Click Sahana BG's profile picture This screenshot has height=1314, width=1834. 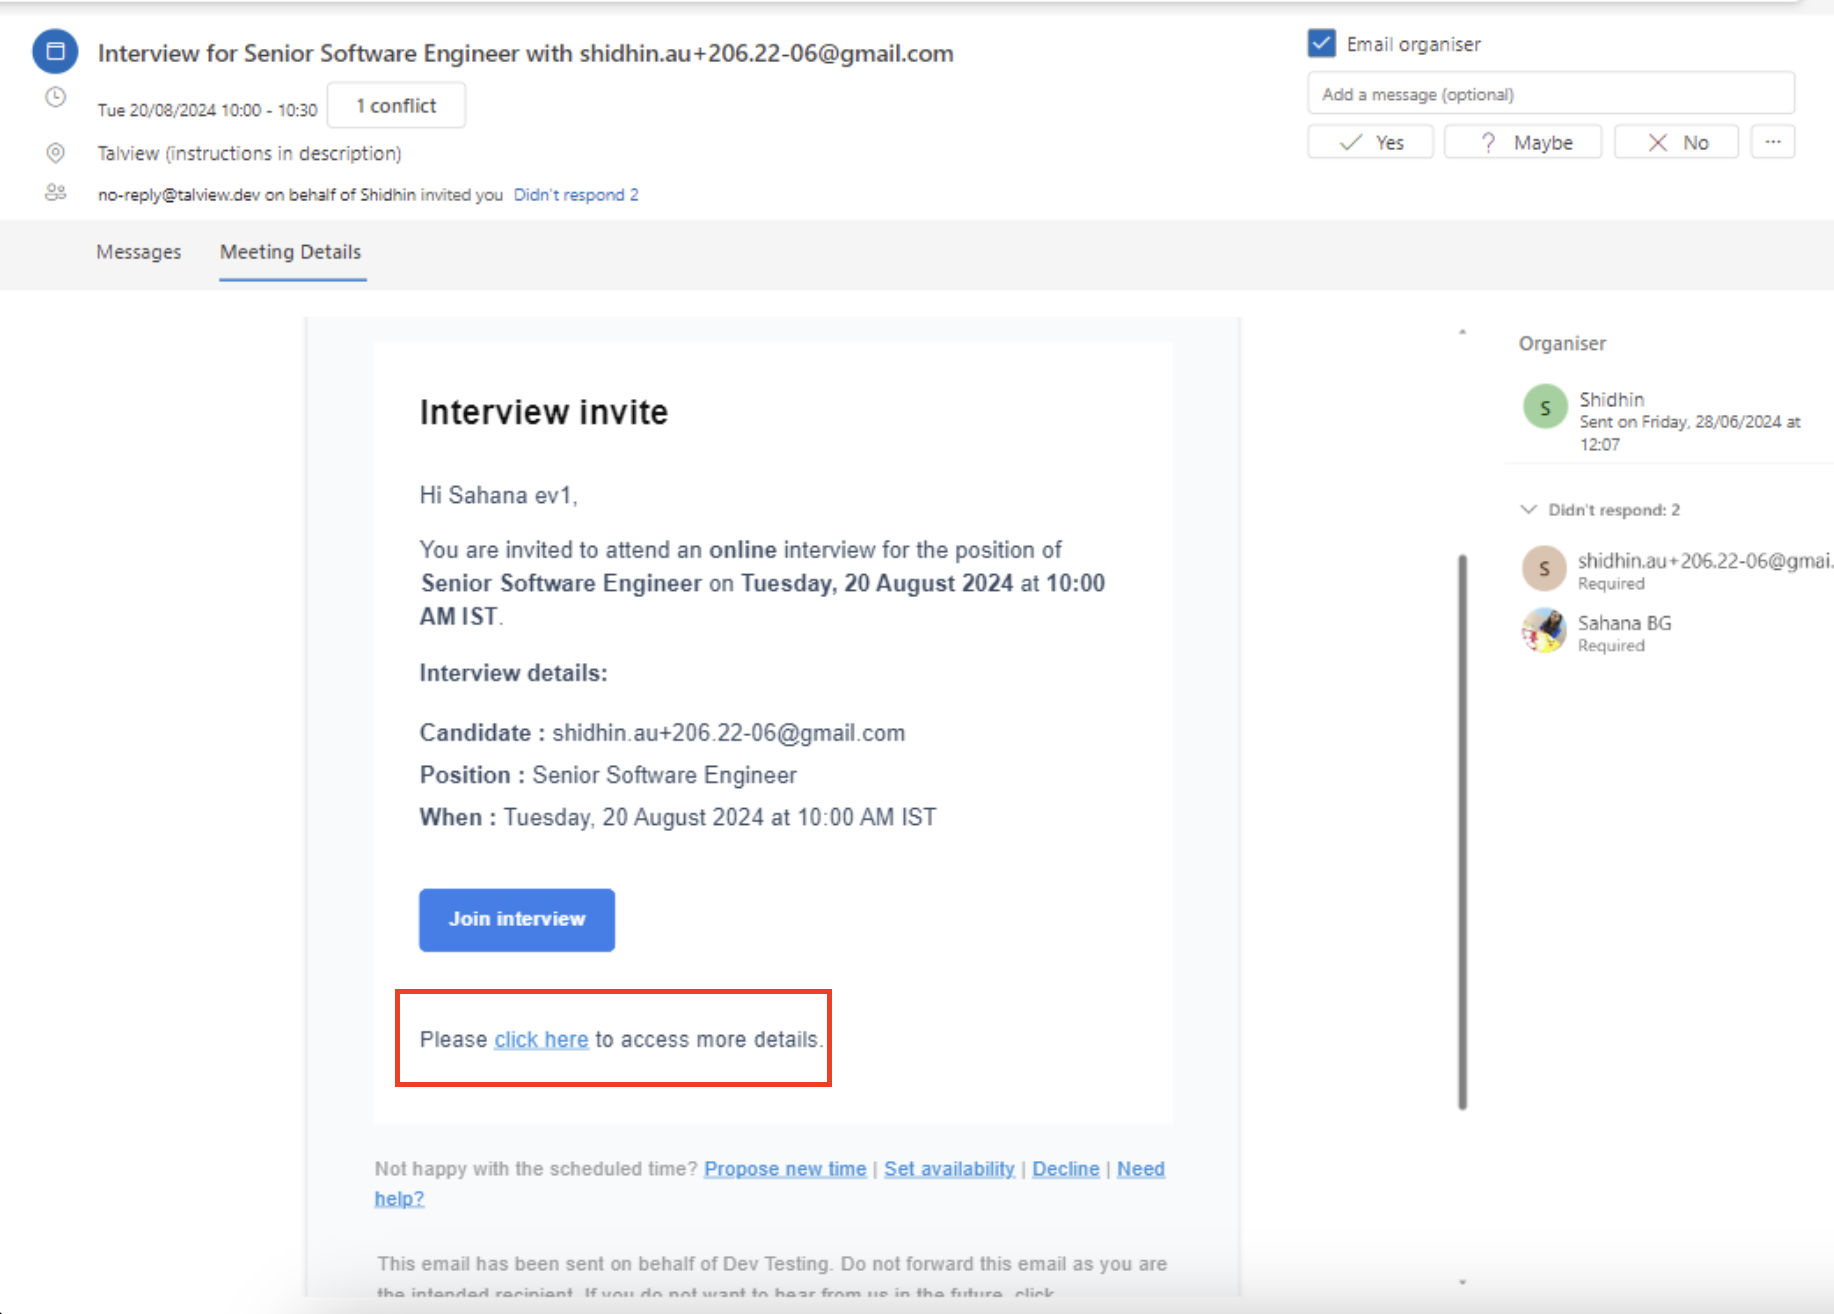tap(1543, 631)
